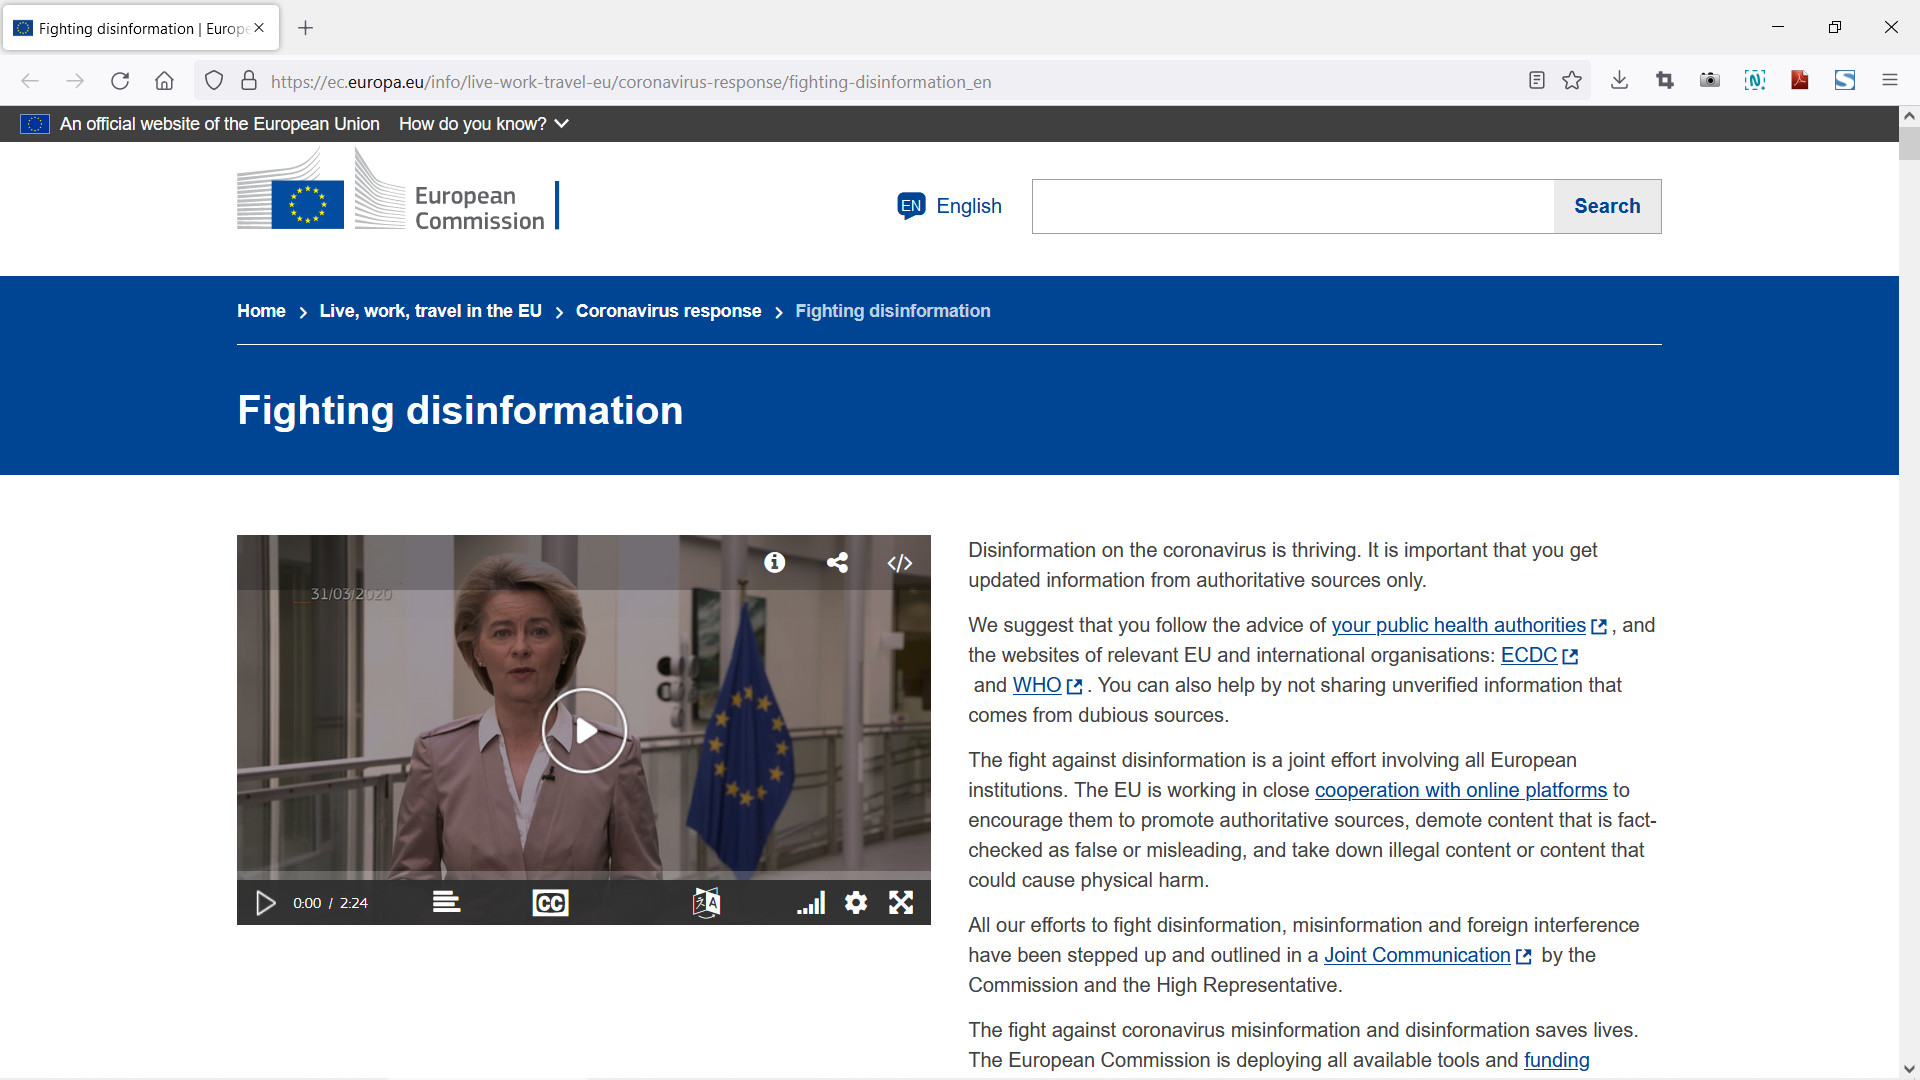The image size is (1920, 1080).
Task: Click the site search input field
Action: coord(1292,206)
